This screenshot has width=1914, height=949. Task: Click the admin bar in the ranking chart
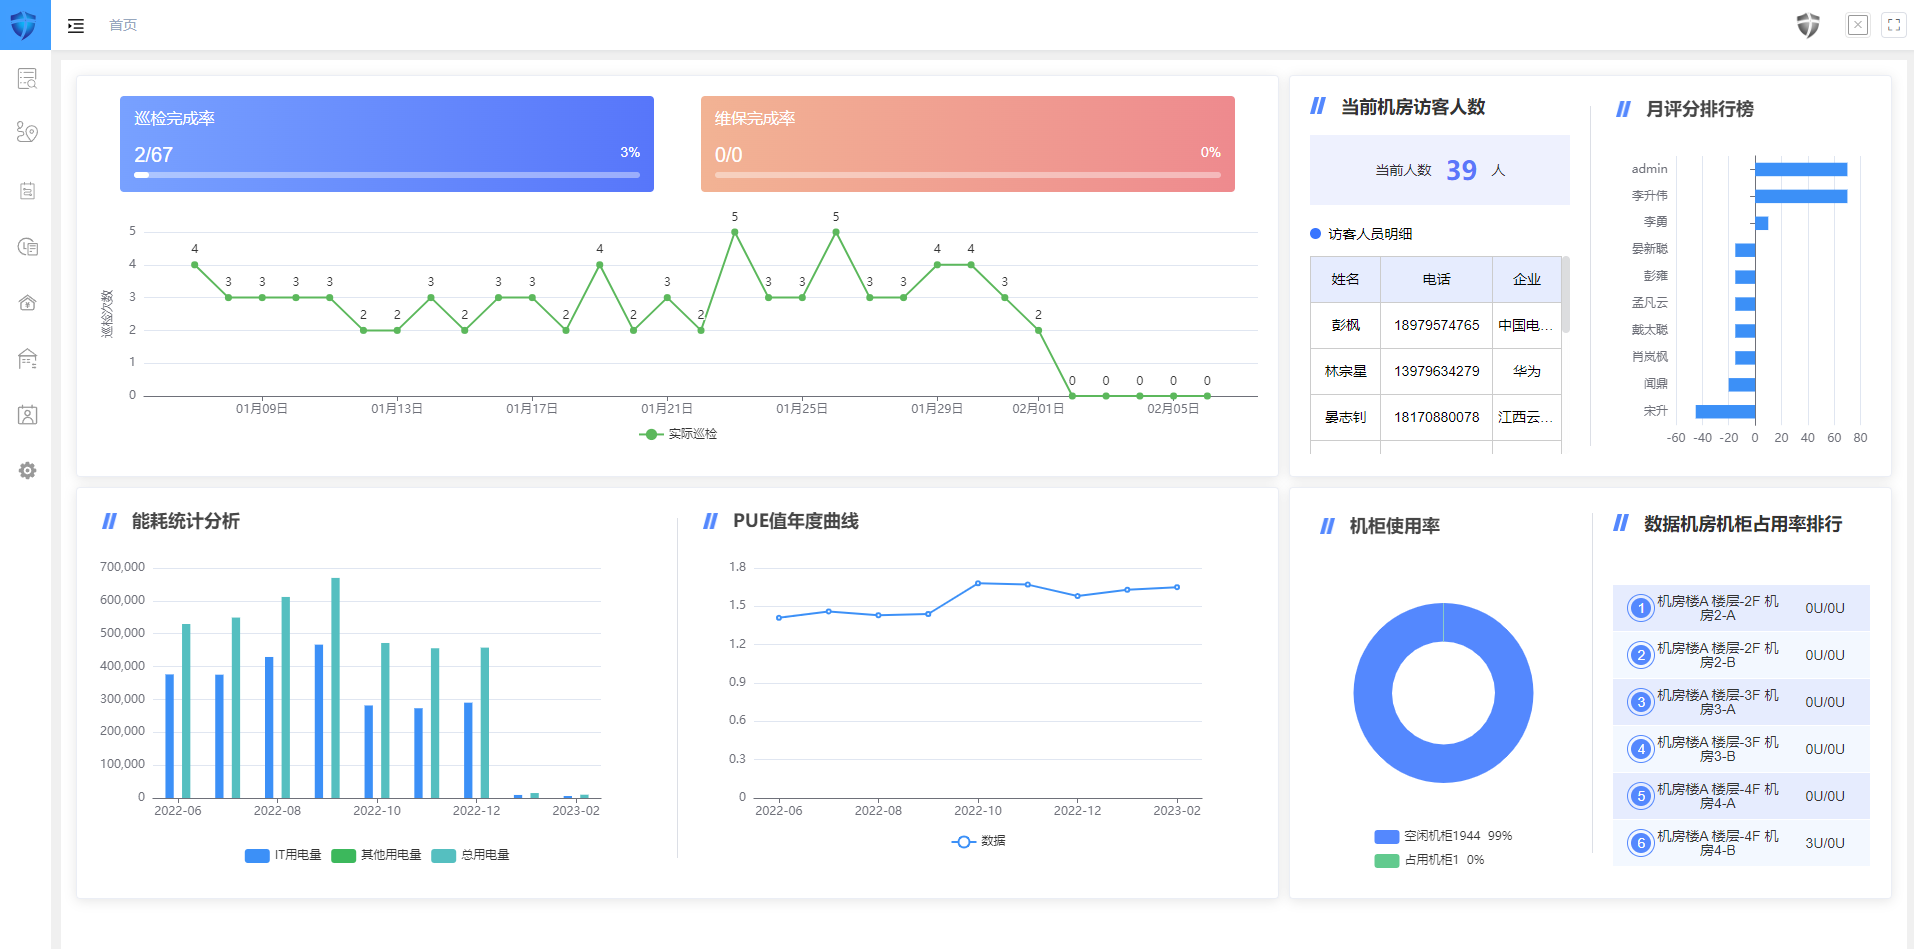point(1801,169)
